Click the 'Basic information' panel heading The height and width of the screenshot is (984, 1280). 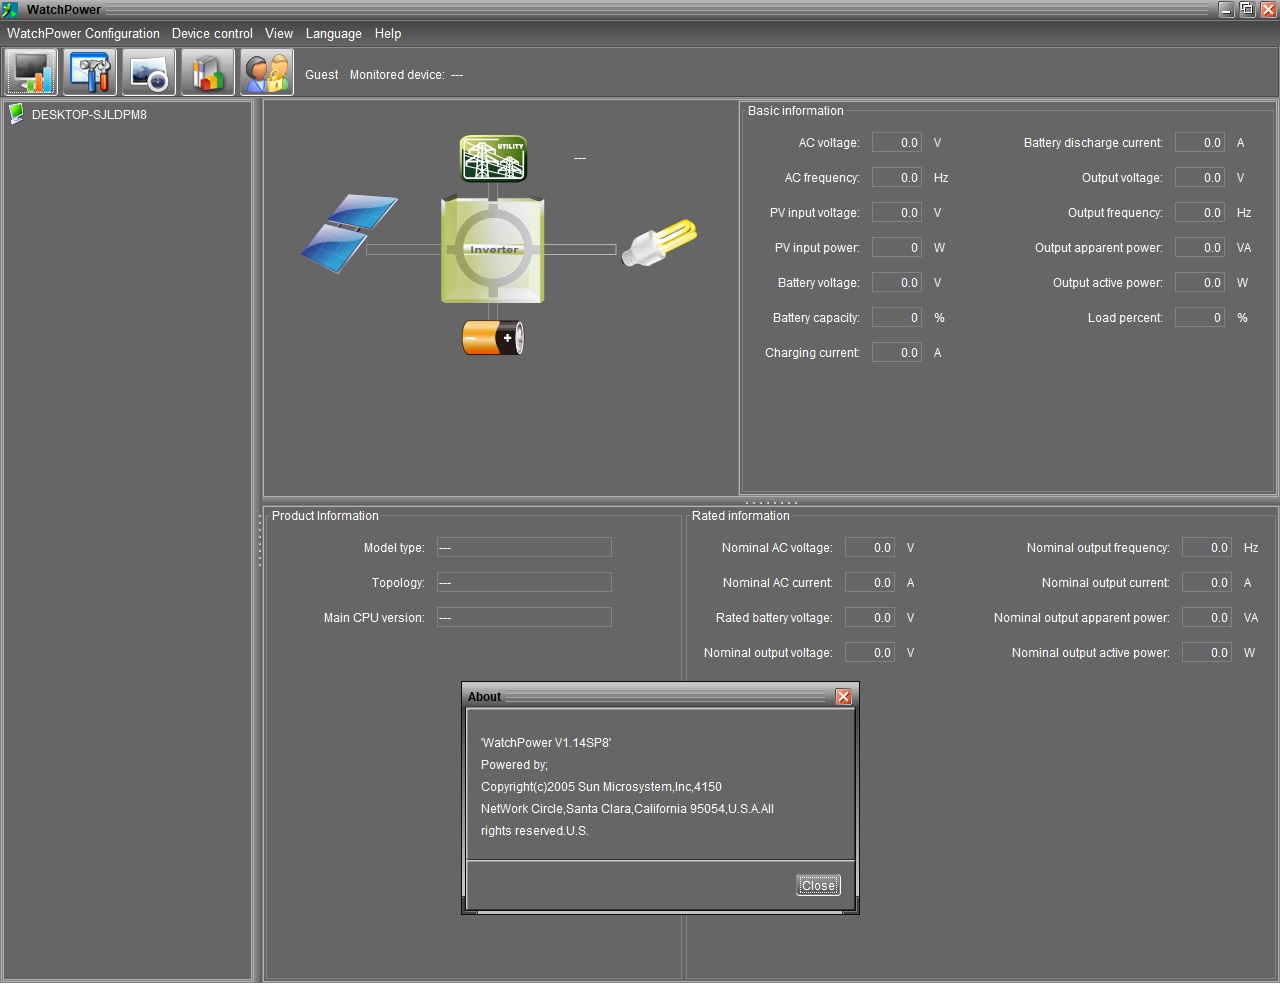pyautogui.click(x=796, y=111)
